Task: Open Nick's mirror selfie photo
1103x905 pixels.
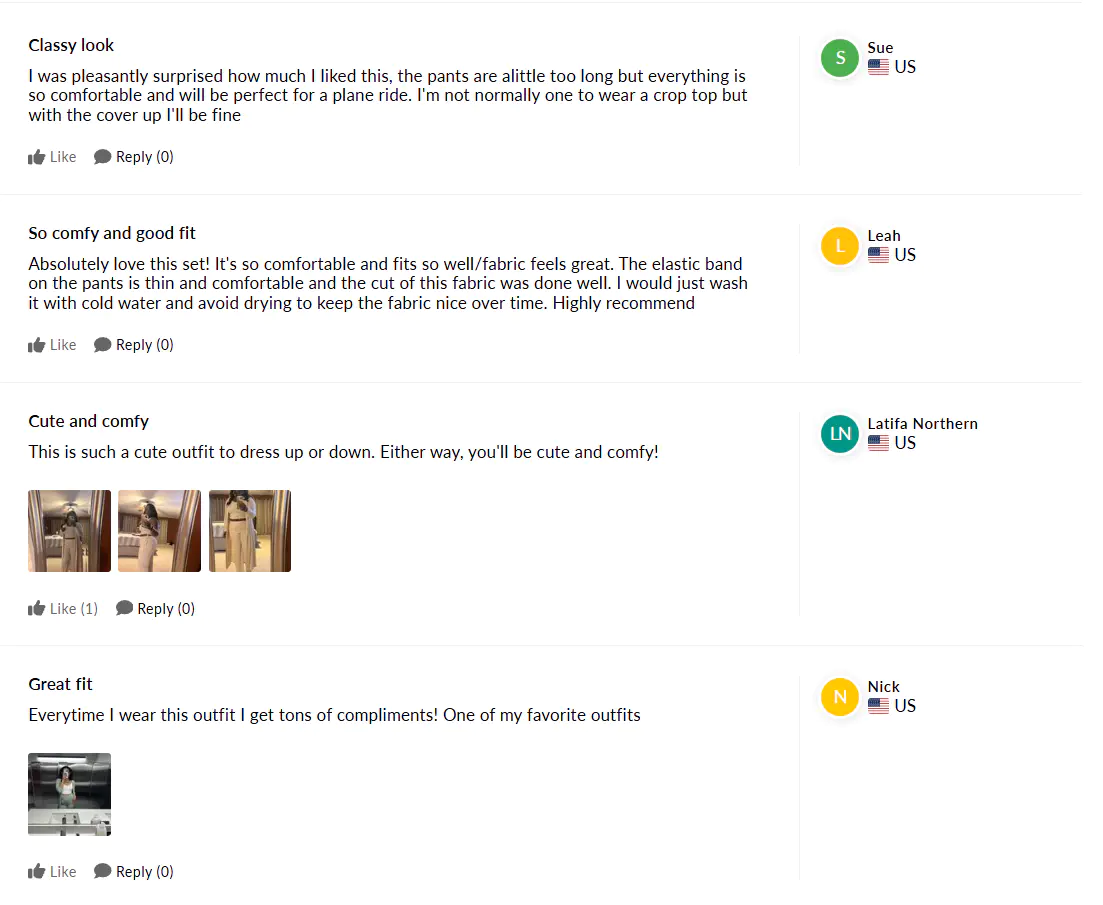Action: pyautogui.click(x=69, y=794)
